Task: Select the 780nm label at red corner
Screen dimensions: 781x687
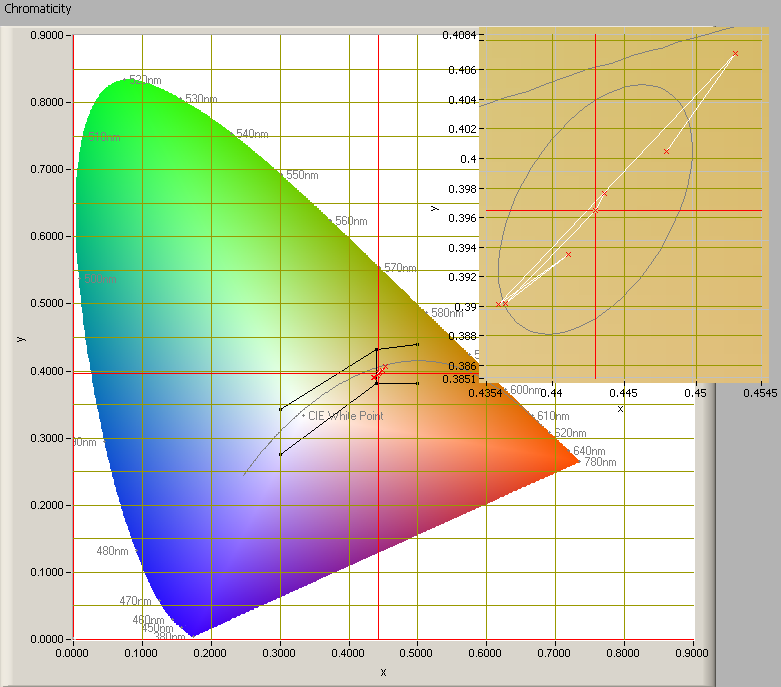Action: [600, 462]
